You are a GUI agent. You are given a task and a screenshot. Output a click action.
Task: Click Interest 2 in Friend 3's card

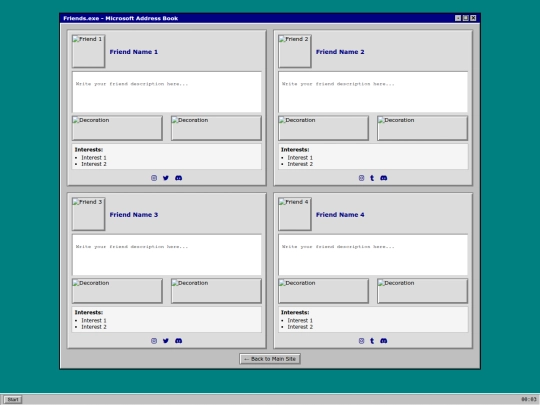click(x=94, y=327)
